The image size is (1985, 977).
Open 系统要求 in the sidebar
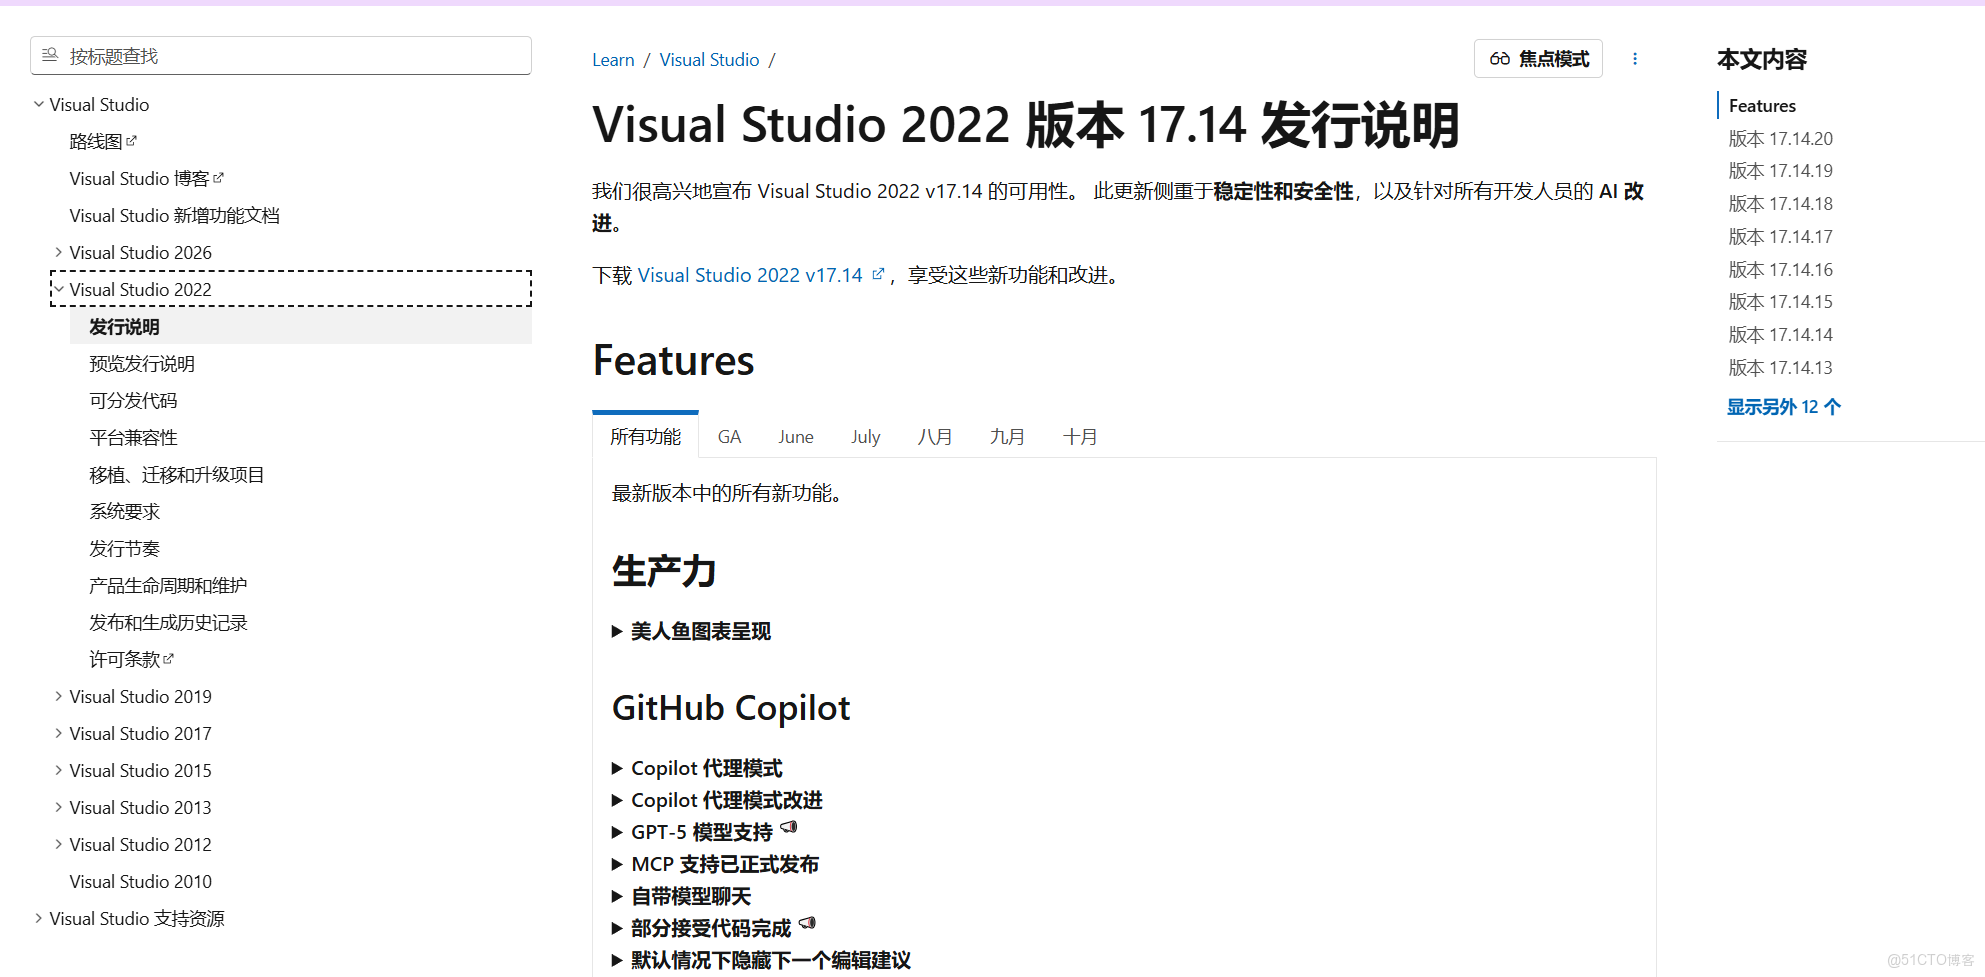tap(124, 511)
